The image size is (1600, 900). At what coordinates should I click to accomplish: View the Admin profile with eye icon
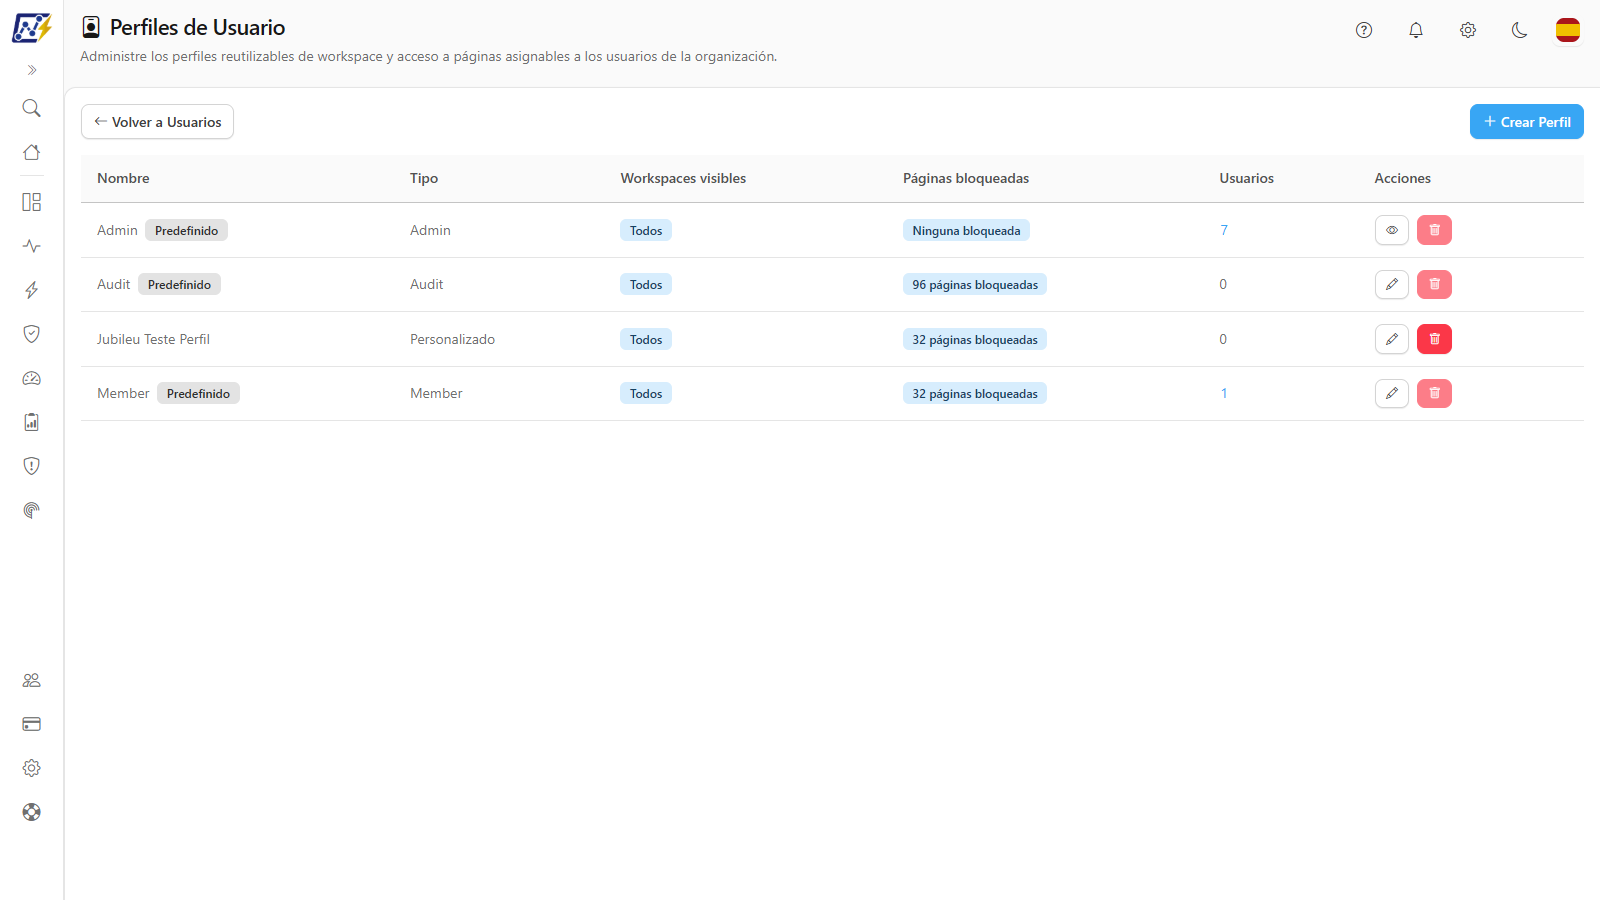(x=1392, y=230)
